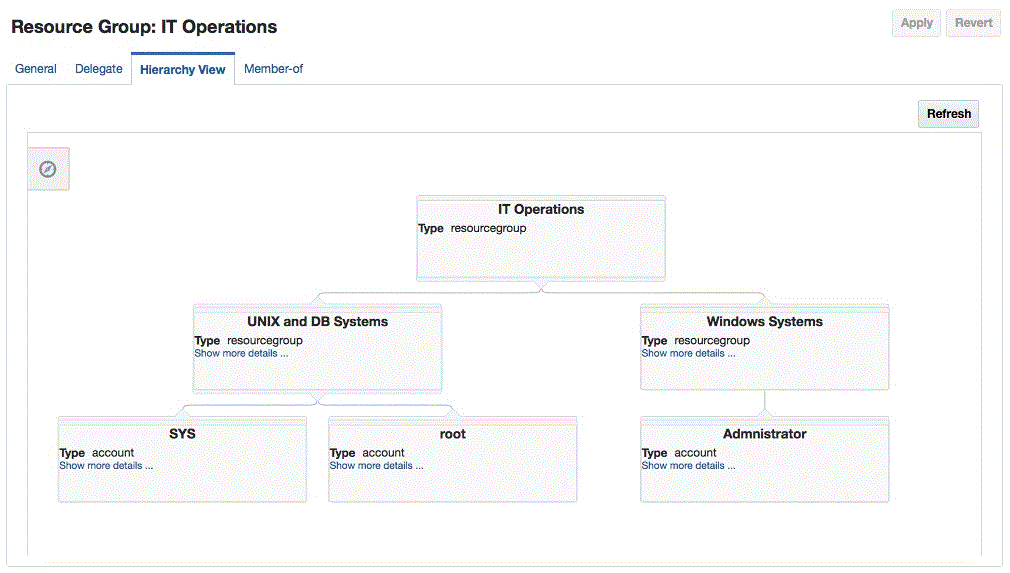1010x573 pixels.
Task: Show more details for root account
Action: click(376, 465)
